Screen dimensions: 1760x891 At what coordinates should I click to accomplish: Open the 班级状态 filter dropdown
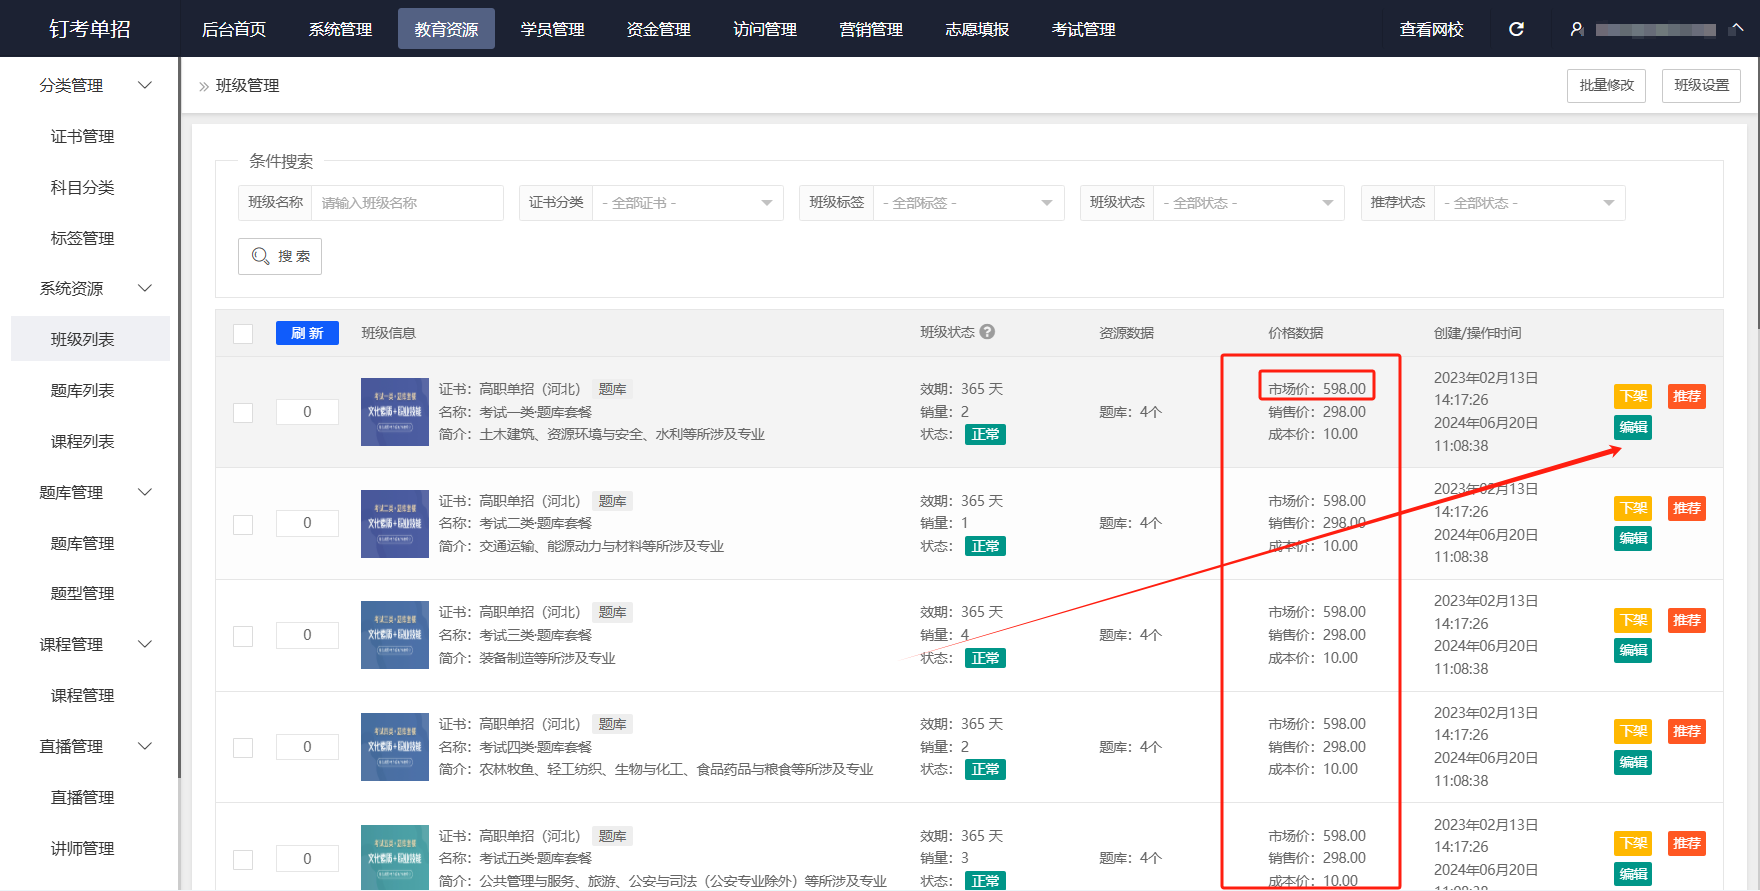tap(1247, 203)
